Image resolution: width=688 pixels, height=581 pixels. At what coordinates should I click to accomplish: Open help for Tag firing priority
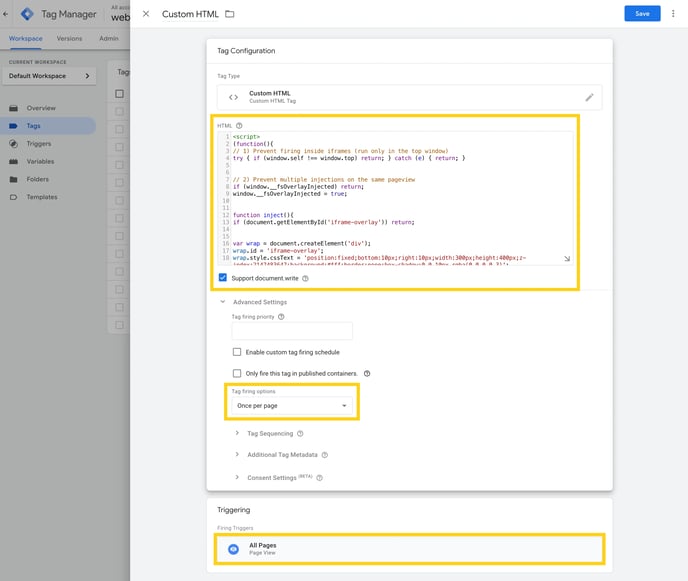(x=281, y=316)
